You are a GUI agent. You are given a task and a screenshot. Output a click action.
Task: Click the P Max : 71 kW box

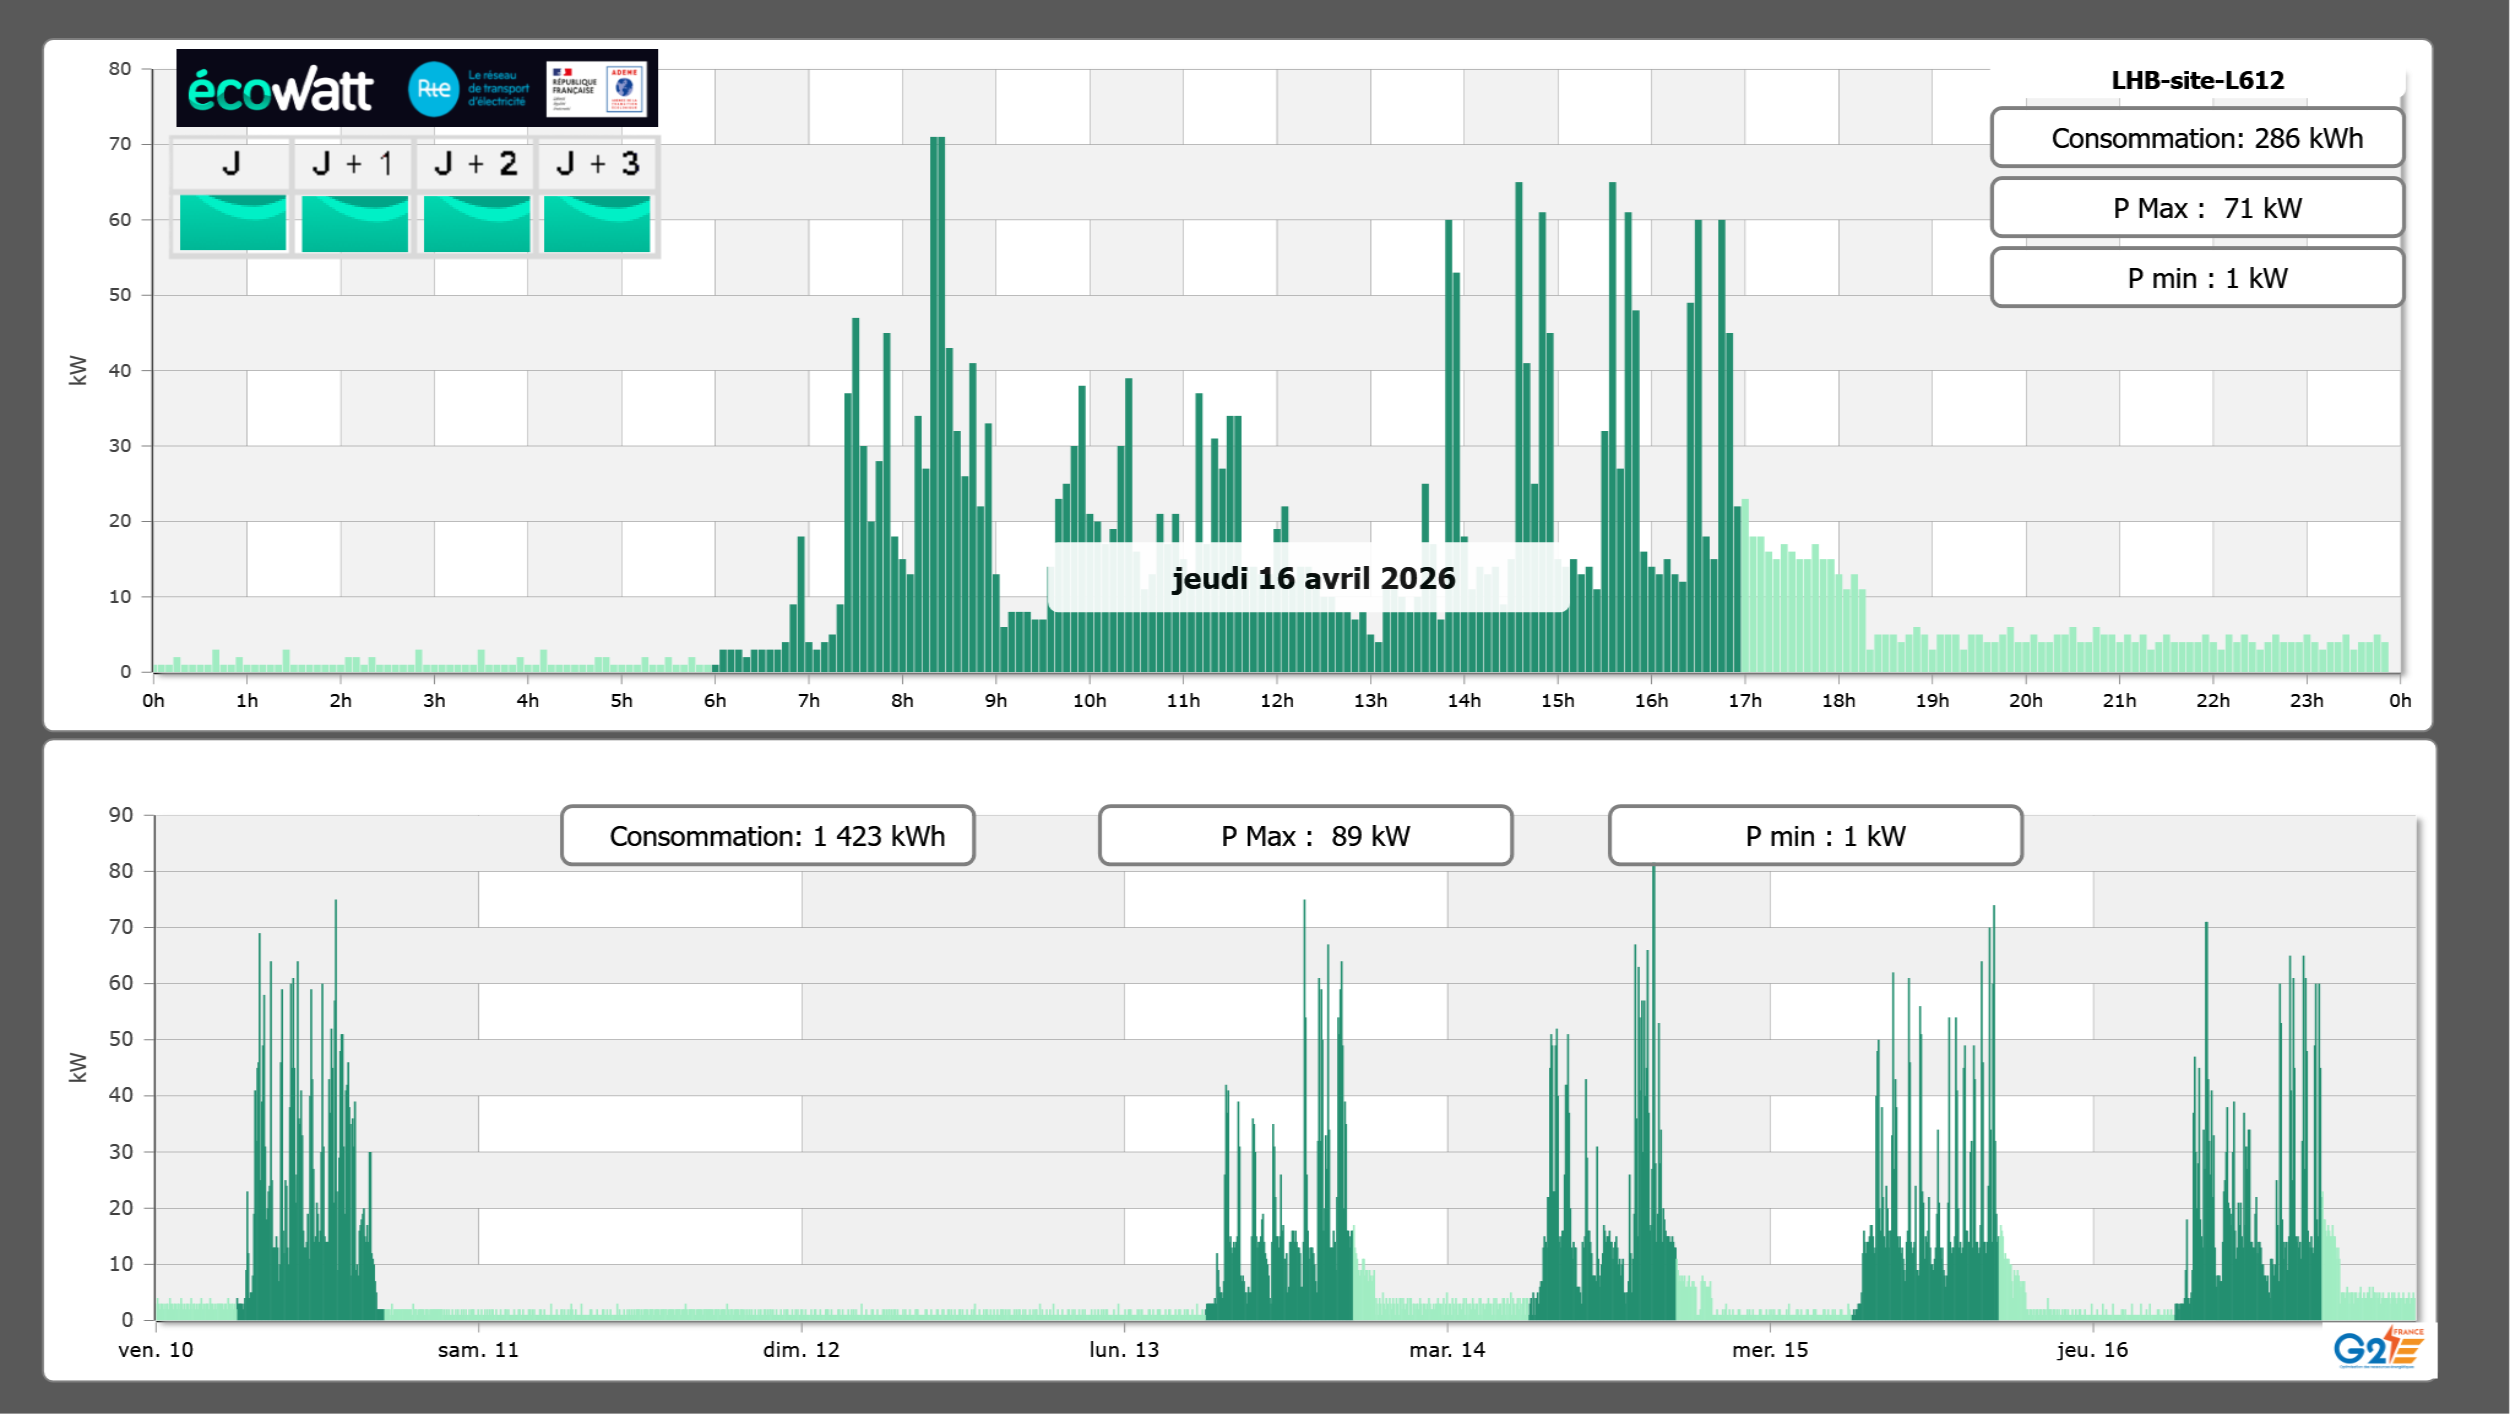[x=2196, y=208]
